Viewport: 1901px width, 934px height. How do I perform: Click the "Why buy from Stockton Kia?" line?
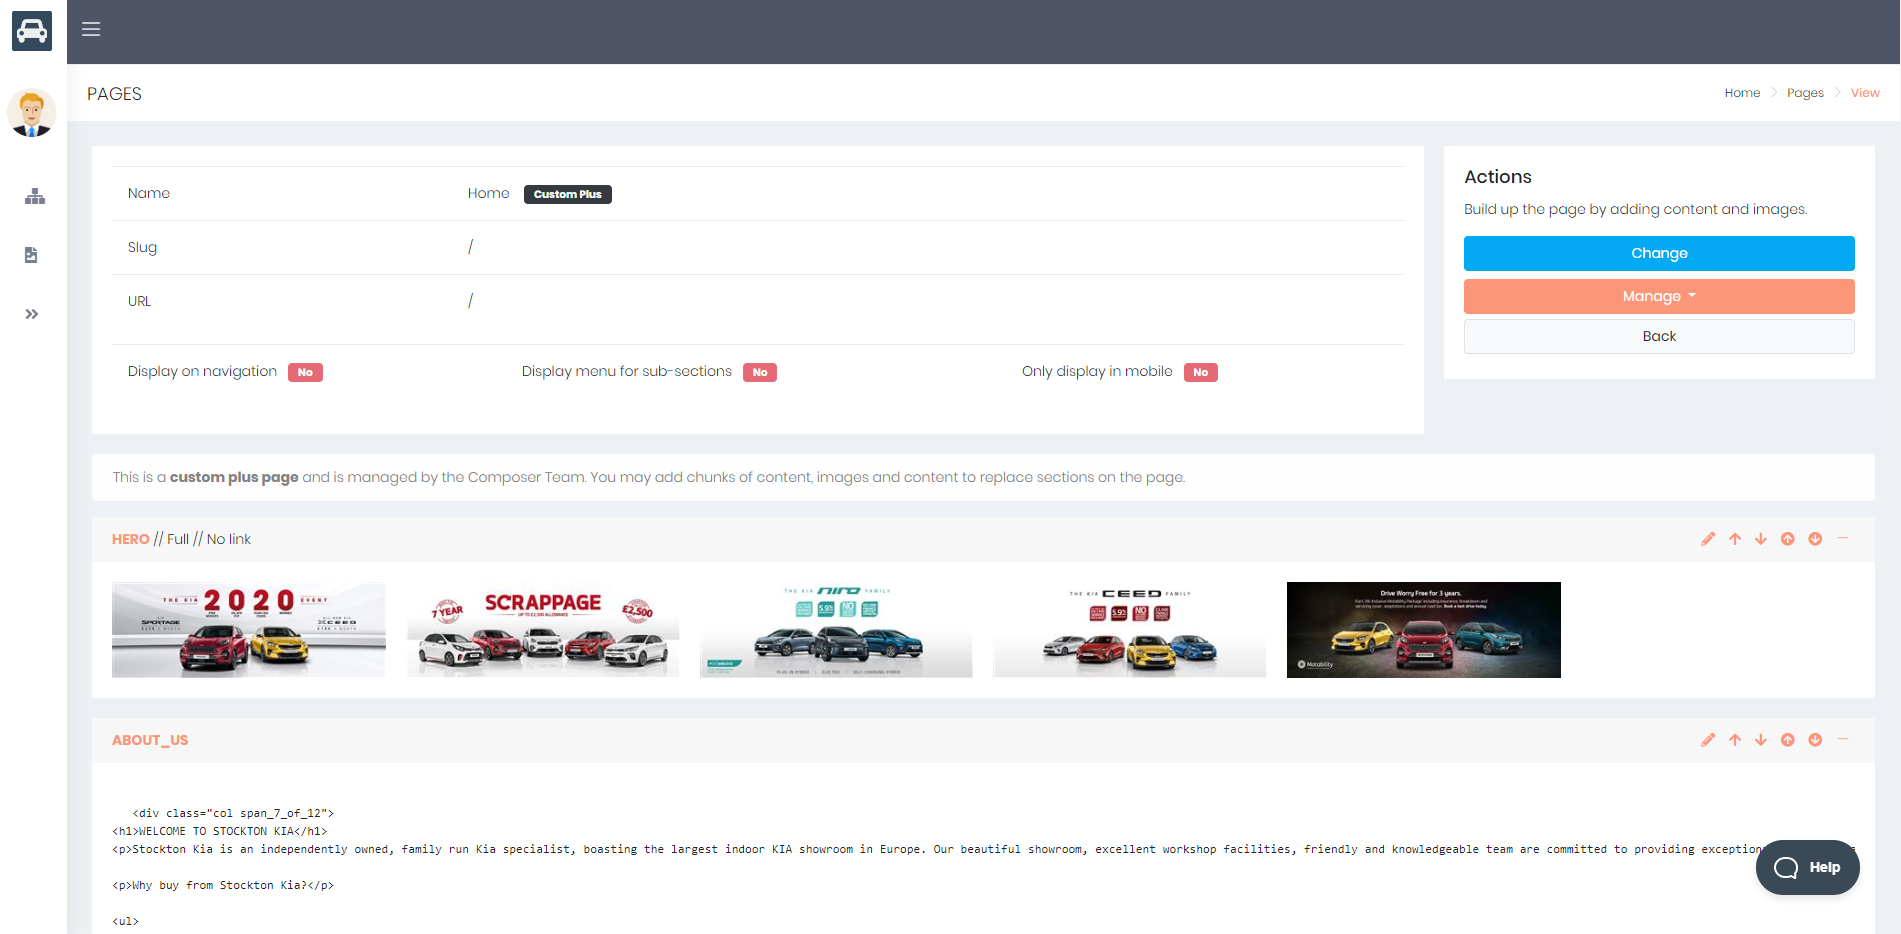(x=223, y=885)
